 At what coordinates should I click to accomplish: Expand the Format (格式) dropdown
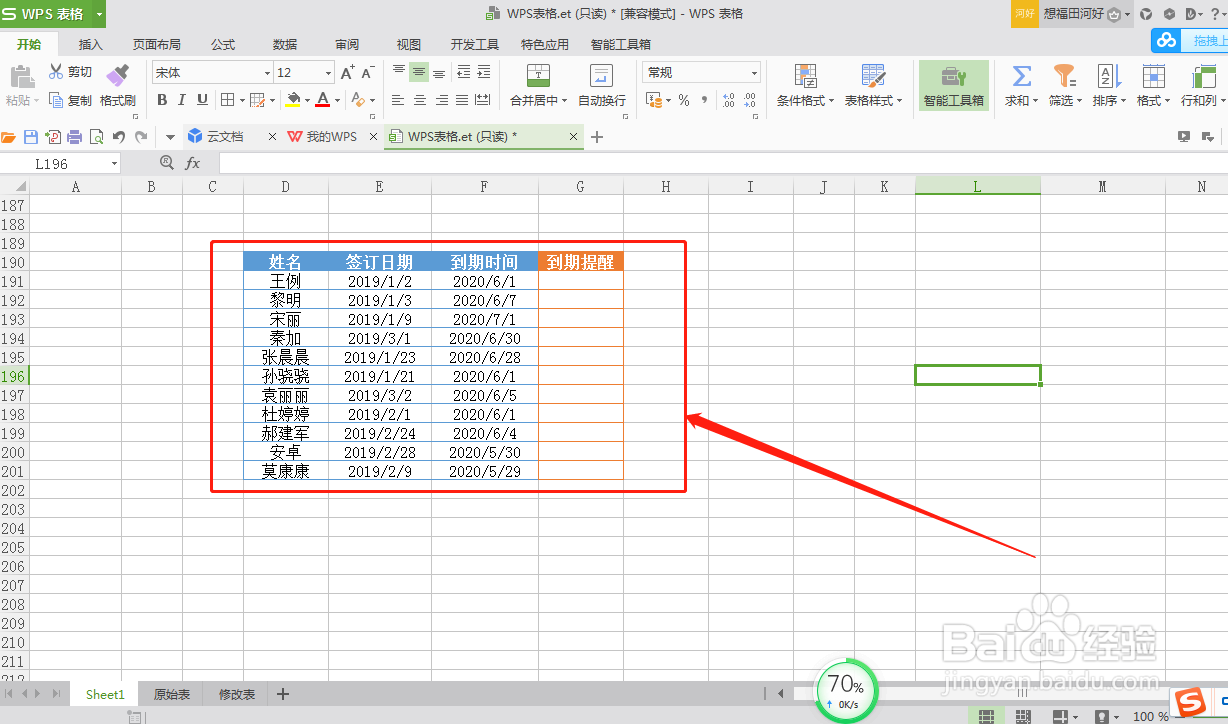[x=1165, y=101]
